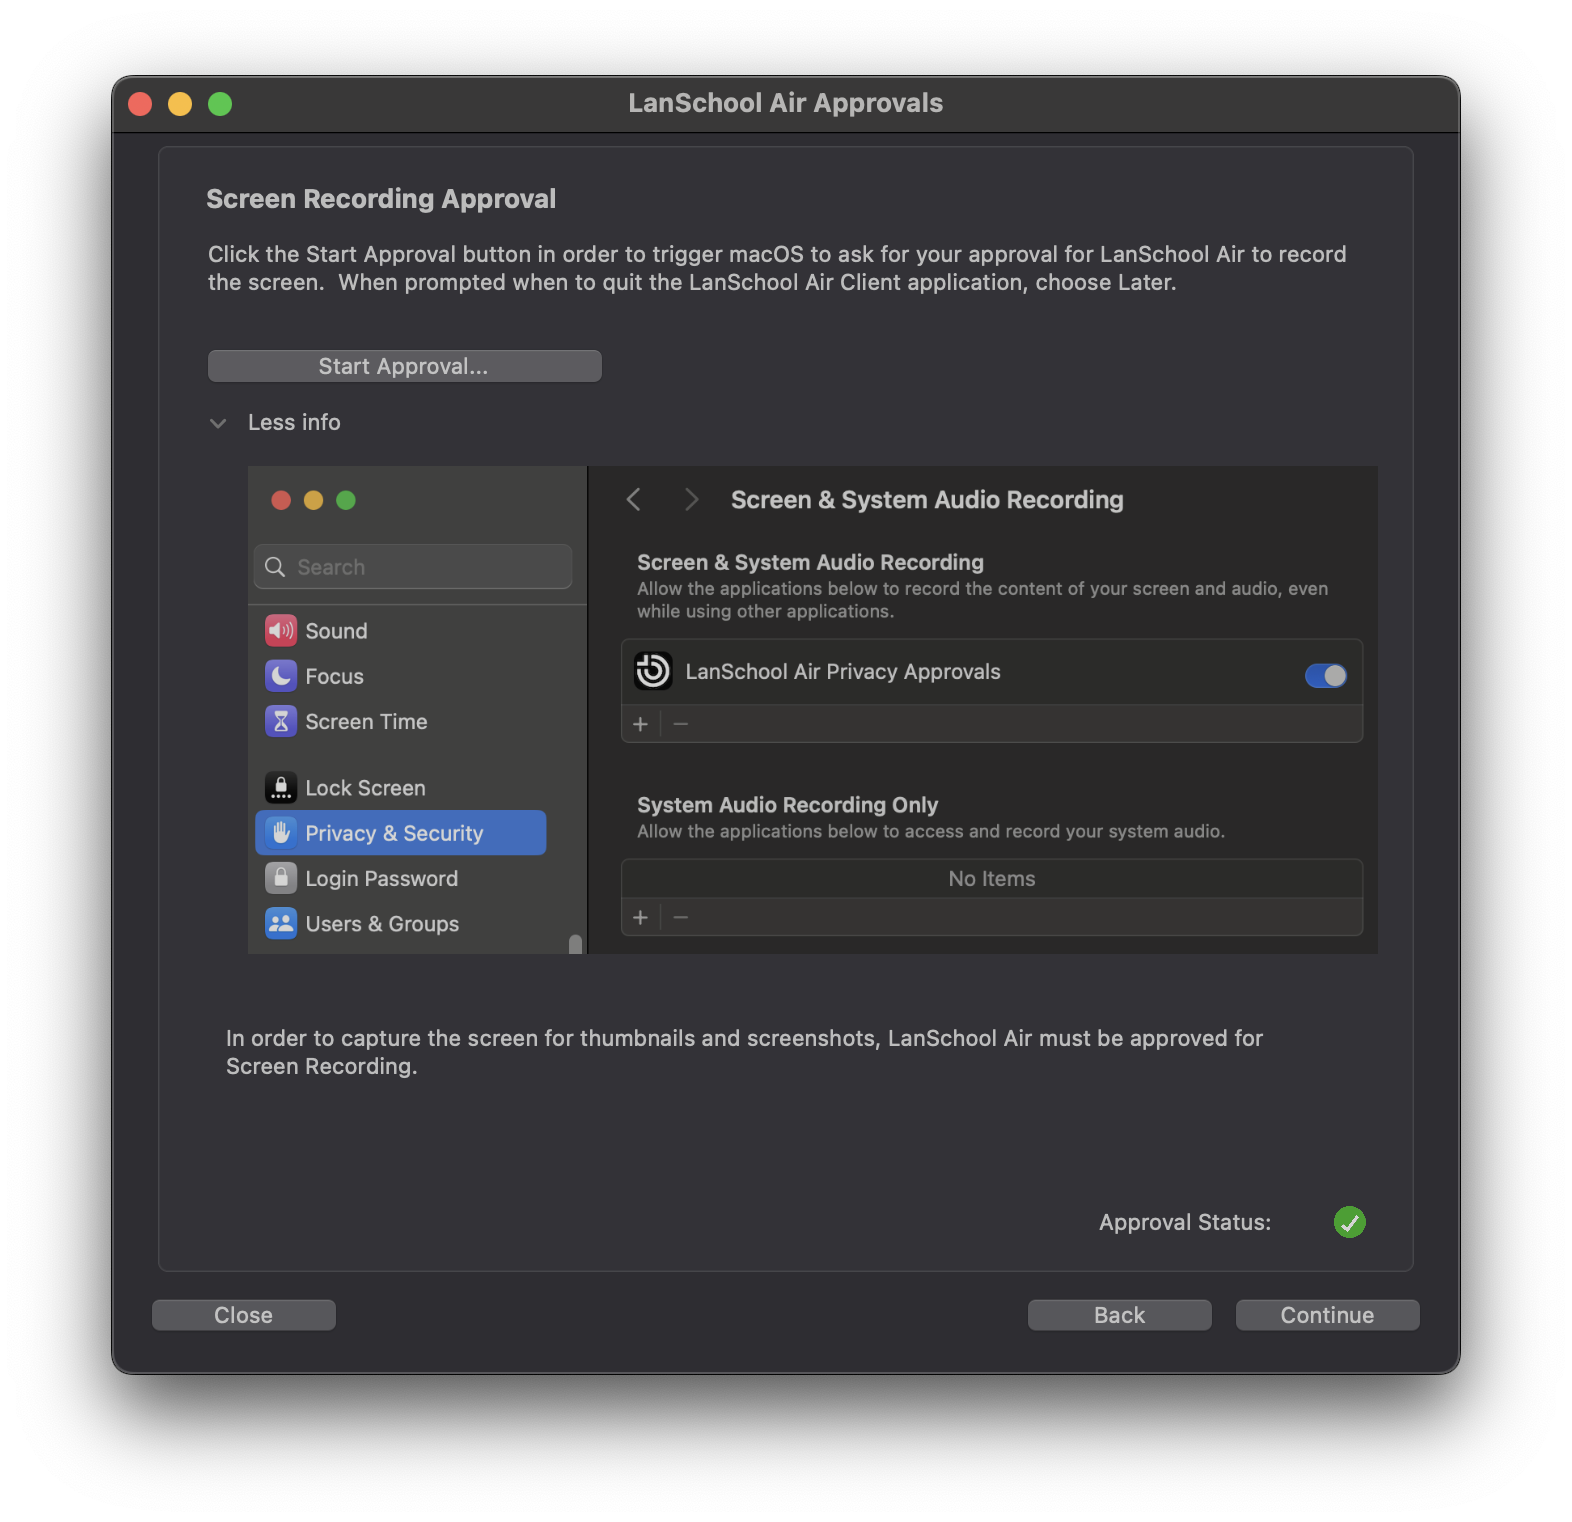The width and height of the screenshot is (1572, 1522).
Task: Click the Focus moon icon
Action: (x=281, y=676)
